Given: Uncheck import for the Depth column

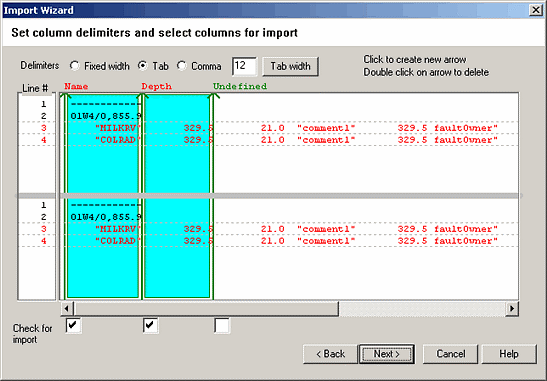Looking at the screenshot, I should coord(150,326).
